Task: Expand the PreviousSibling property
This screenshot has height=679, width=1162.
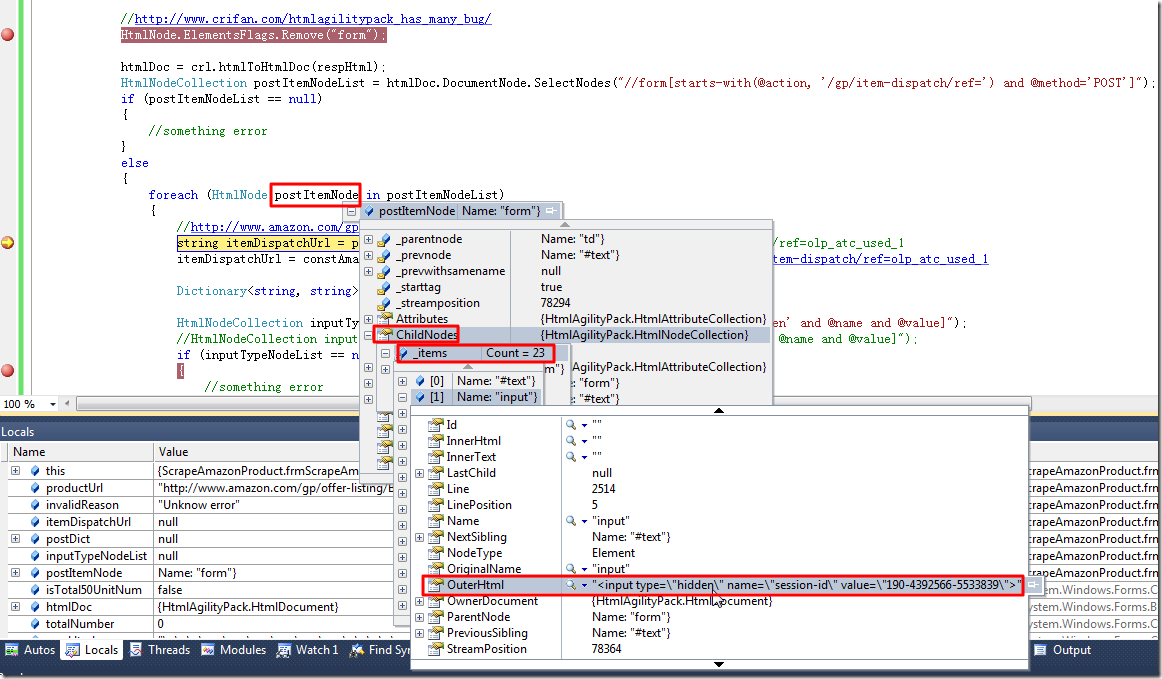Action: pyautogui.click(x=419, y=633)
